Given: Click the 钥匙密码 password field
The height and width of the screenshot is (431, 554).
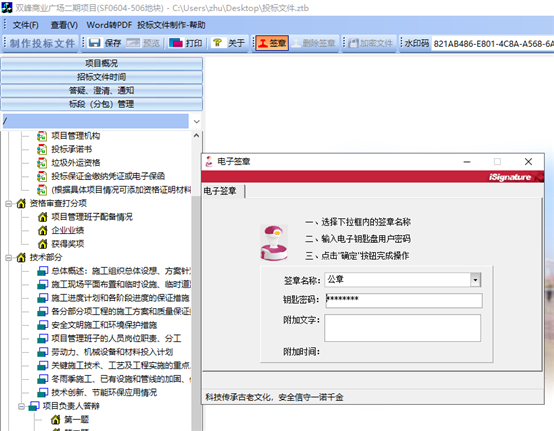Looking at the screenshot, I should point(403,300).
